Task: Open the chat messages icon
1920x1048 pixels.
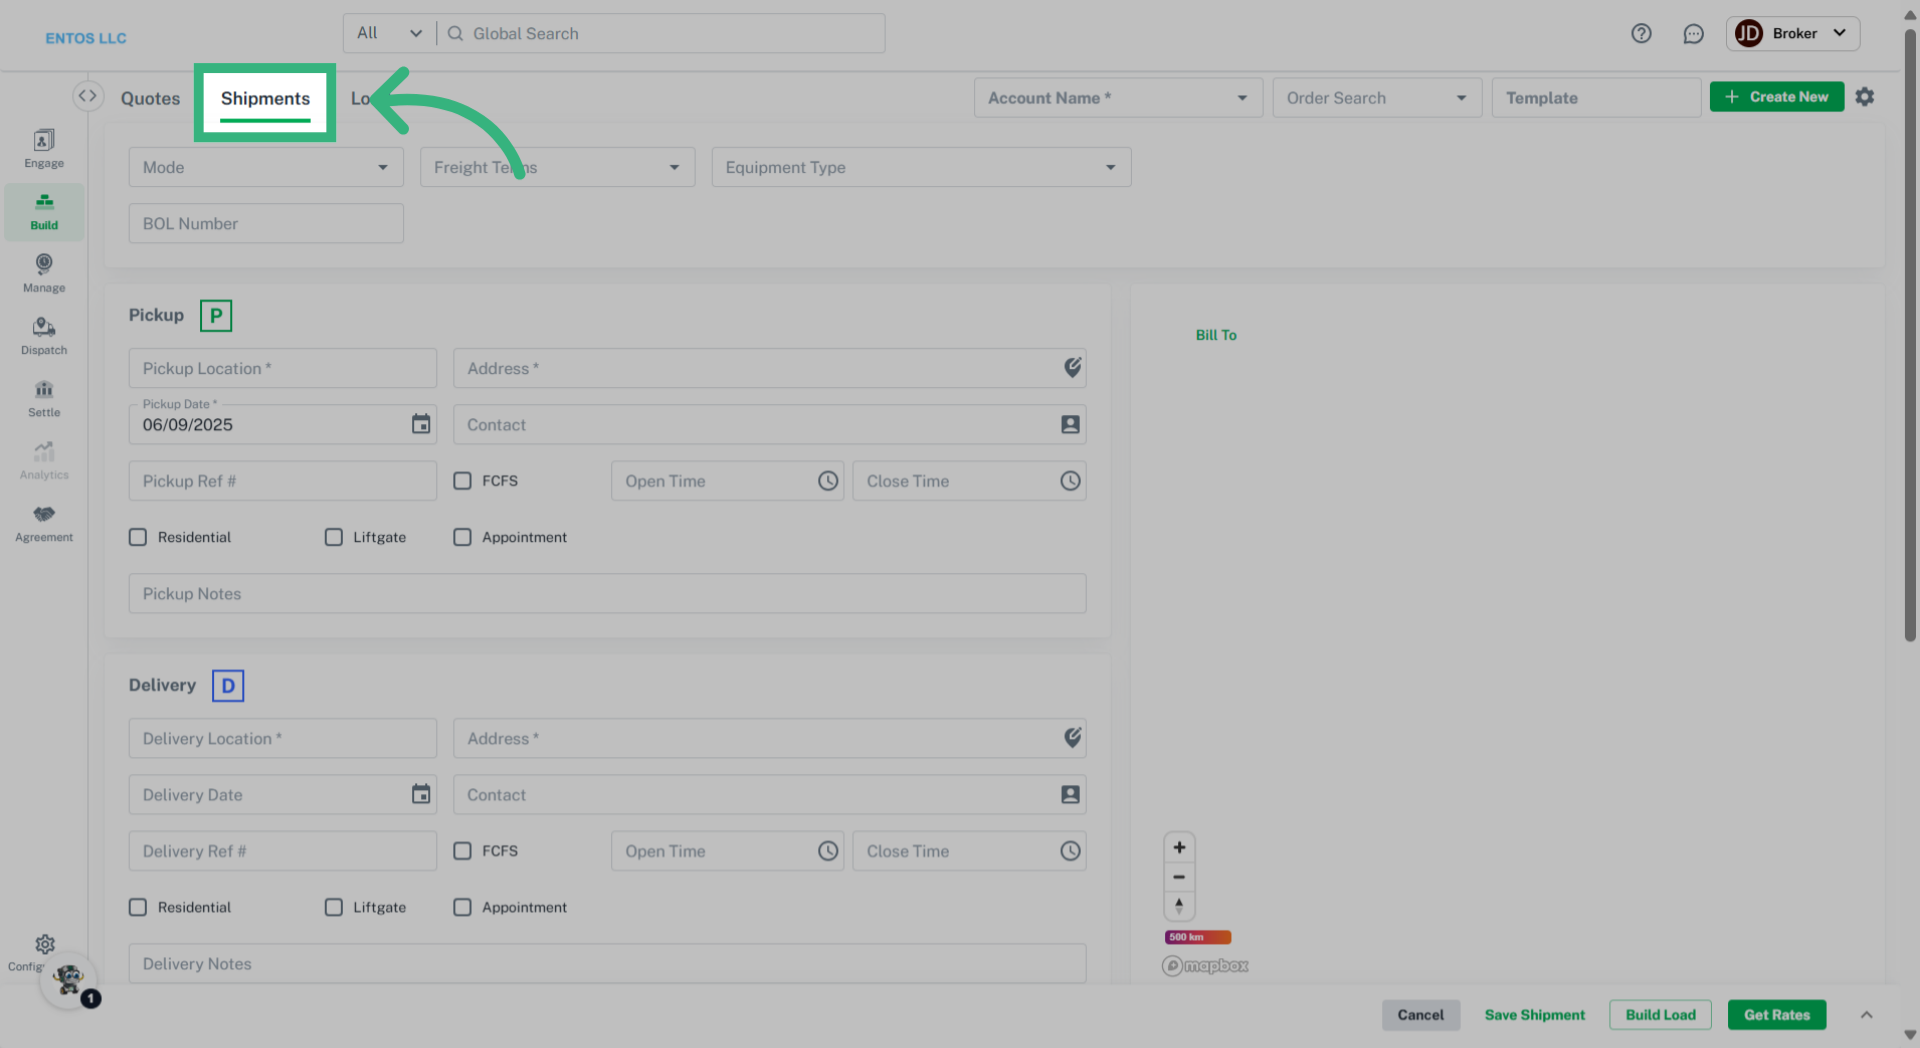Action: 1693,34
